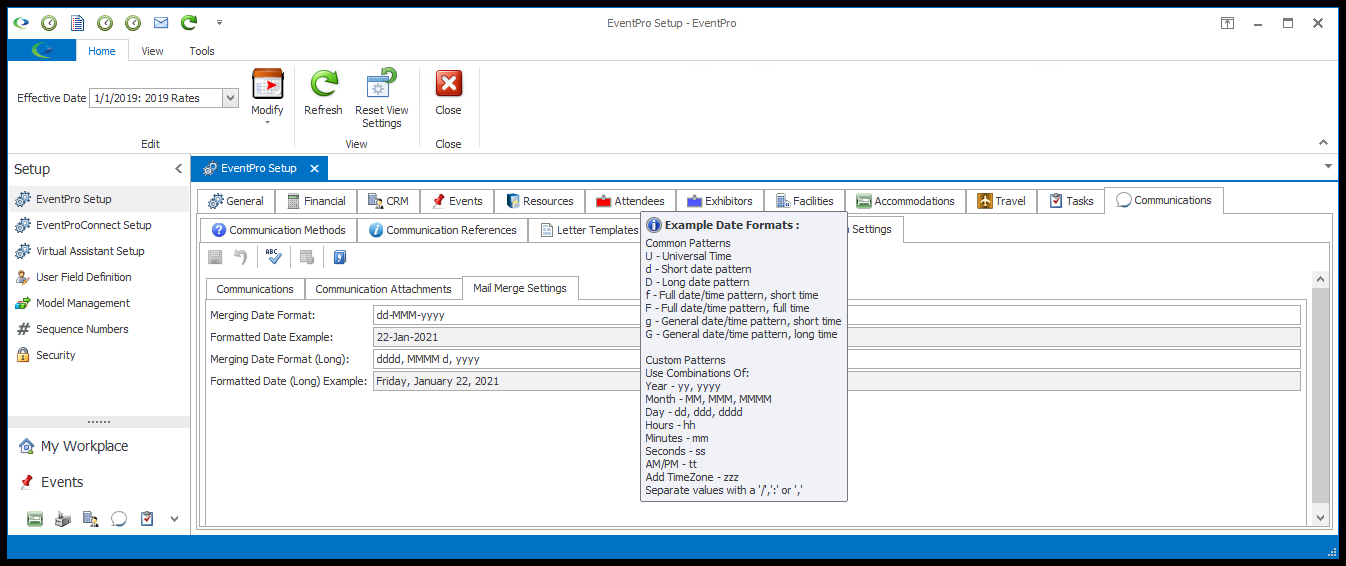
Task: Open Sequence Numbers in sidebar
Action: tap(98, 329)
